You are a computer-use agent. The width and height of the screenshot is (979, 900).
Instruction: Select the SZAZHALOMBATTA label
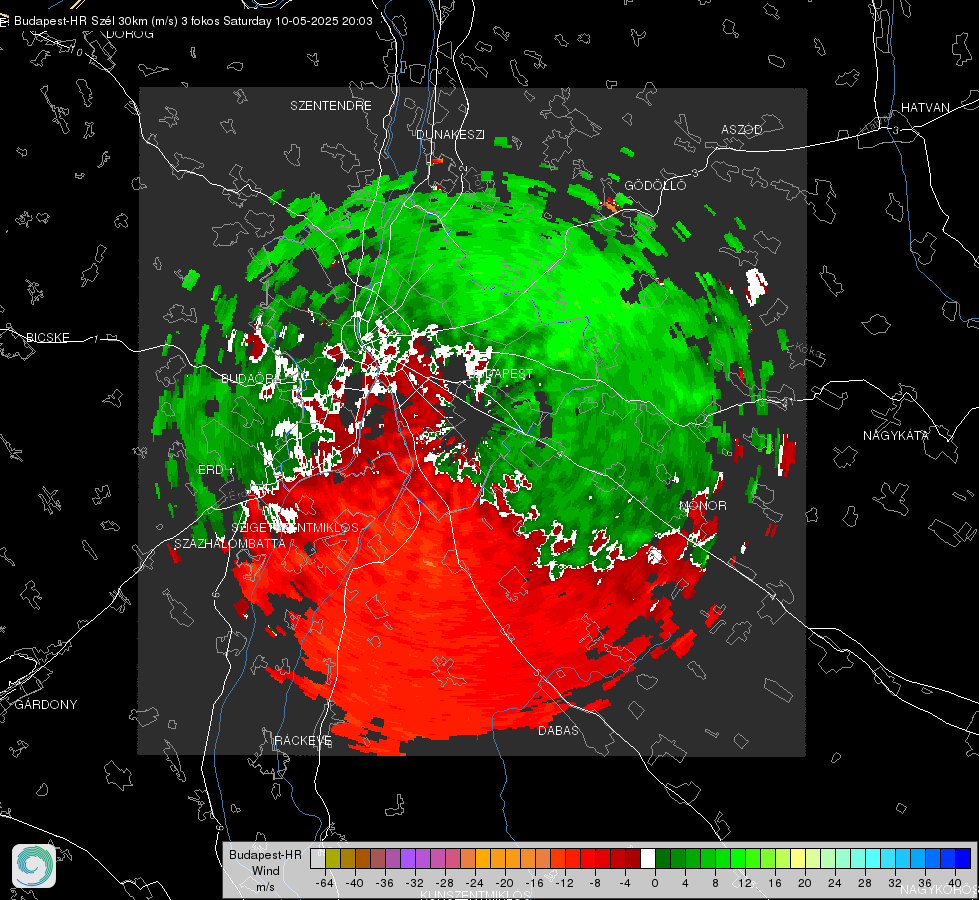(230, 543)
